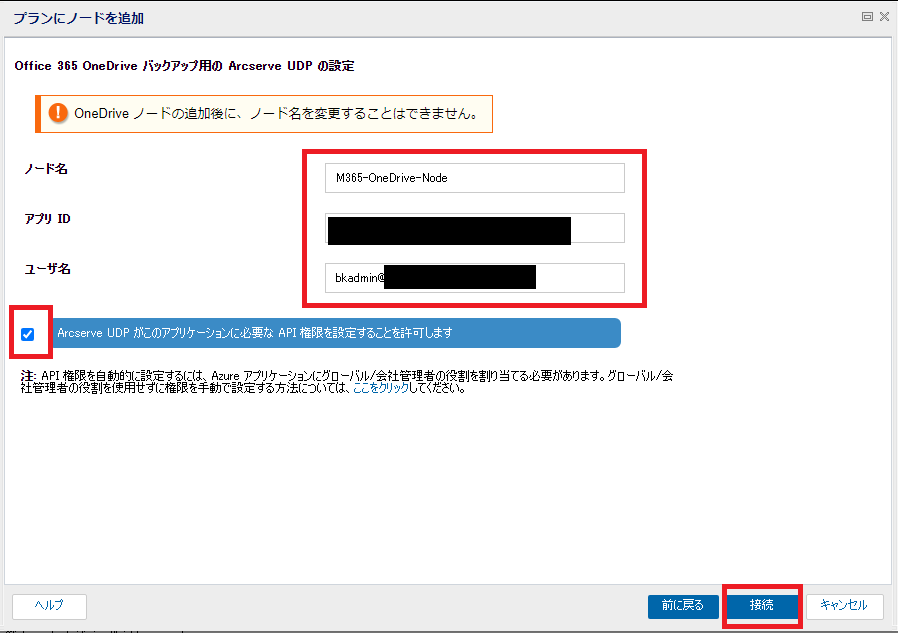Click the ノード名 input field containing M365-OneDrive-Node

(x=474, y=178)
